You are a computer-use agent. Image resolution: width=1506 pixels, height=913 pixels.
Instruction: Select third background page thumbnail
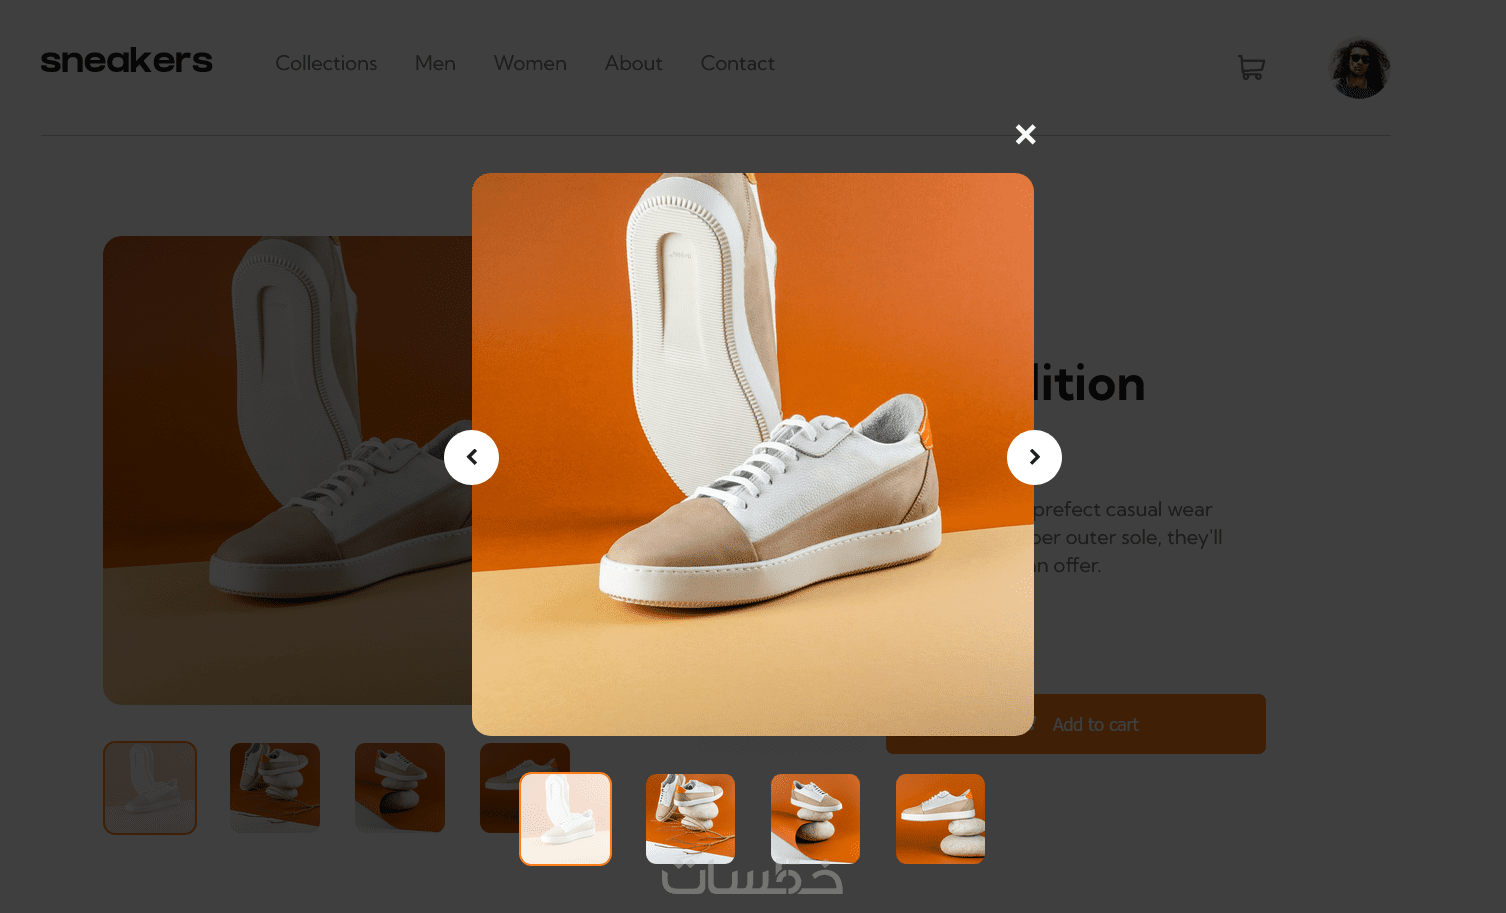point(400,788)
